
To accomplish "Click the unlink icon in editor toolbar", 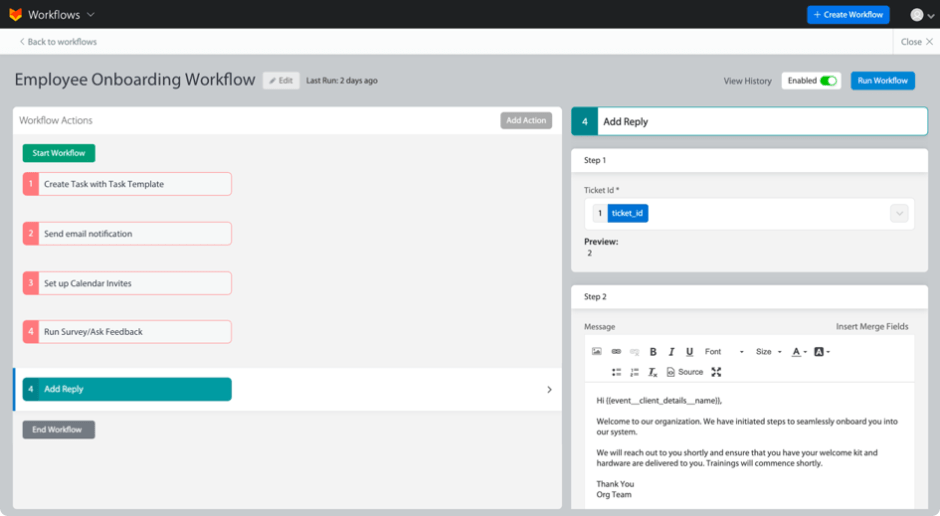I will [x=634, y=352].
